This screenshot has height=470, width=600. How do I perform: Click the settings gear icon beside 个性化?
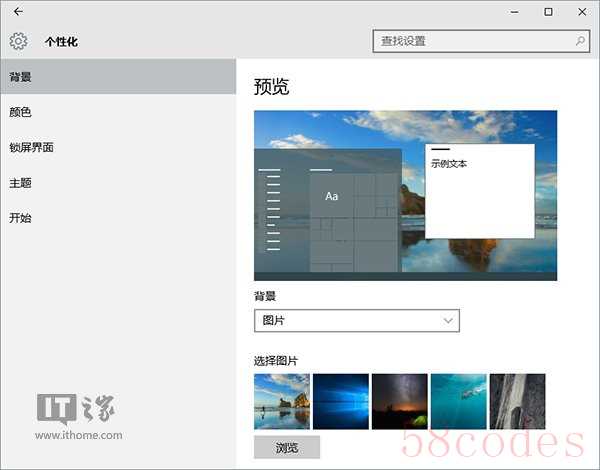[x=18, y=41]
